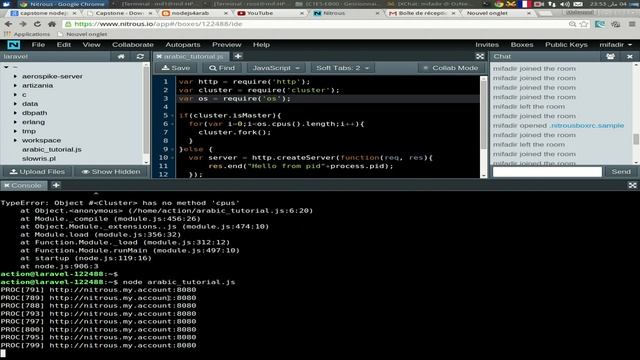Bookmark this page with the star
Screen dimensions: 640x360
click(584, 24)
